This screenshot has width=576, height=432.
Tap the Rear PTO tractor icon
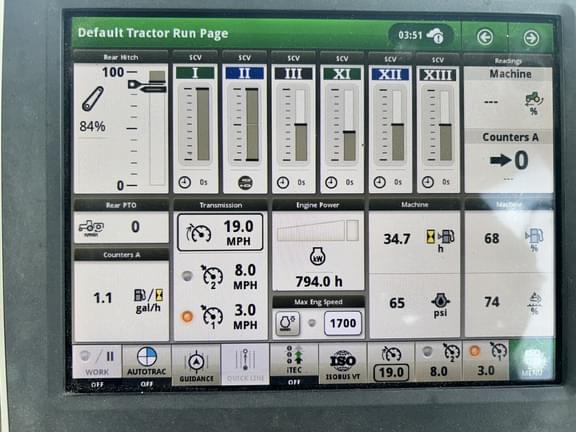click(91, 228)
